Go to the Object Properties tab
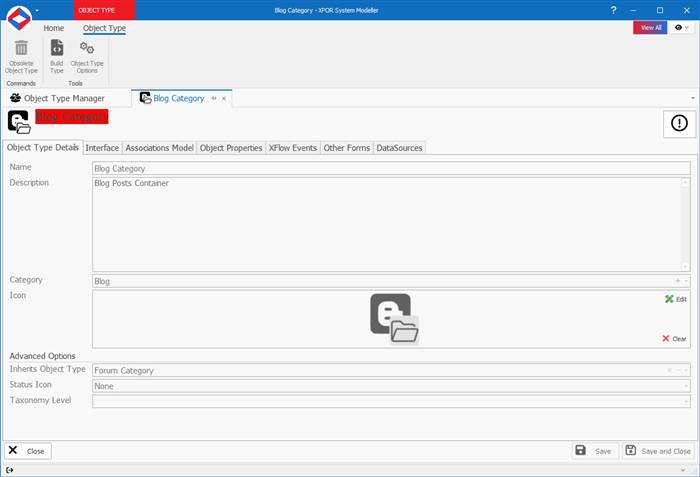The image size is (700, 477). [x=231, y=148]
